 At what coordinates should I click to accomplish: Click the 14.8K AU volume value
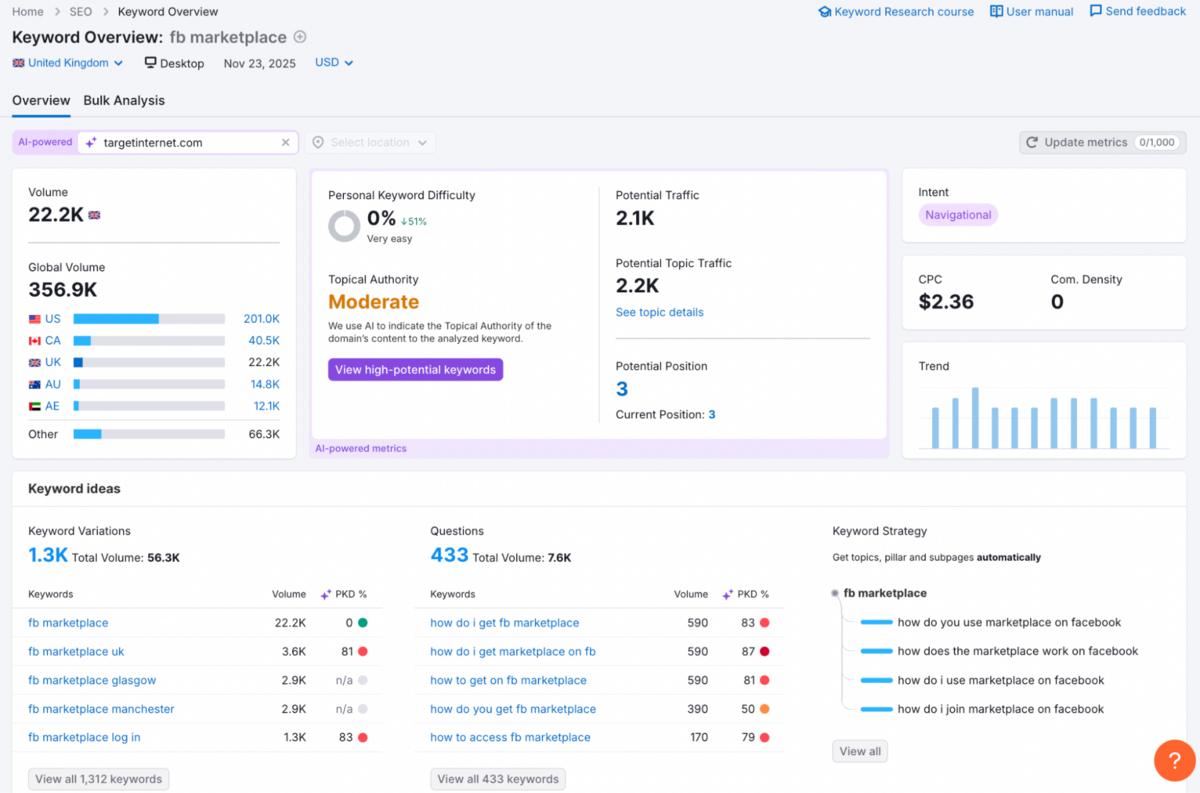point(265,384)
